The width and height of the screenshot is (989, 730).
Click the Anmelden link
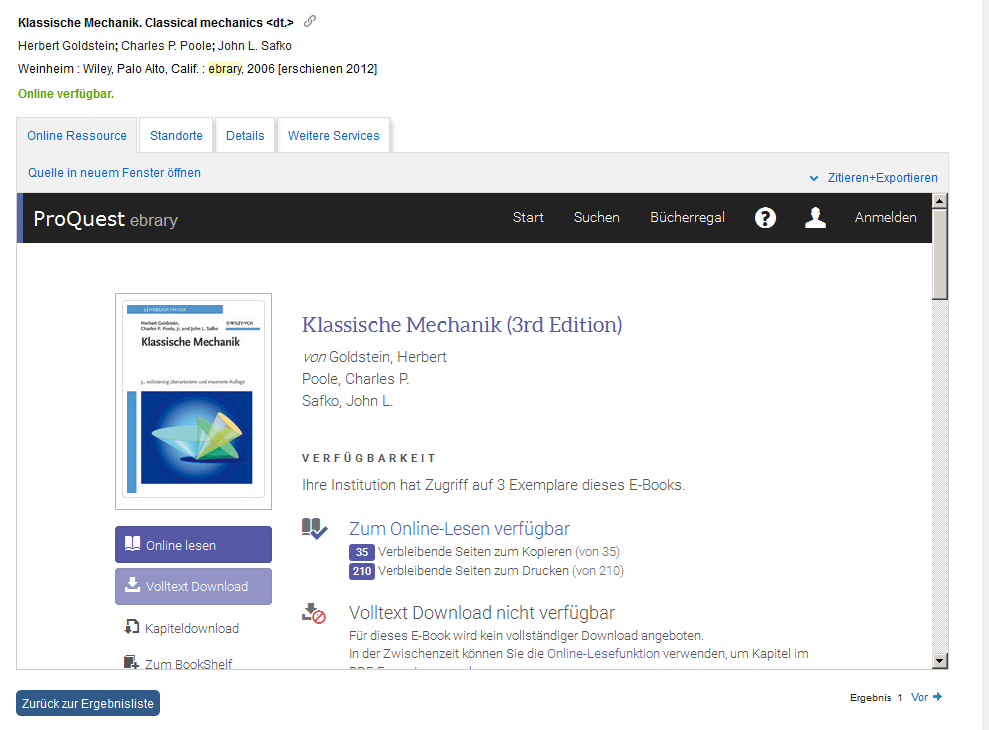[885, 217]
